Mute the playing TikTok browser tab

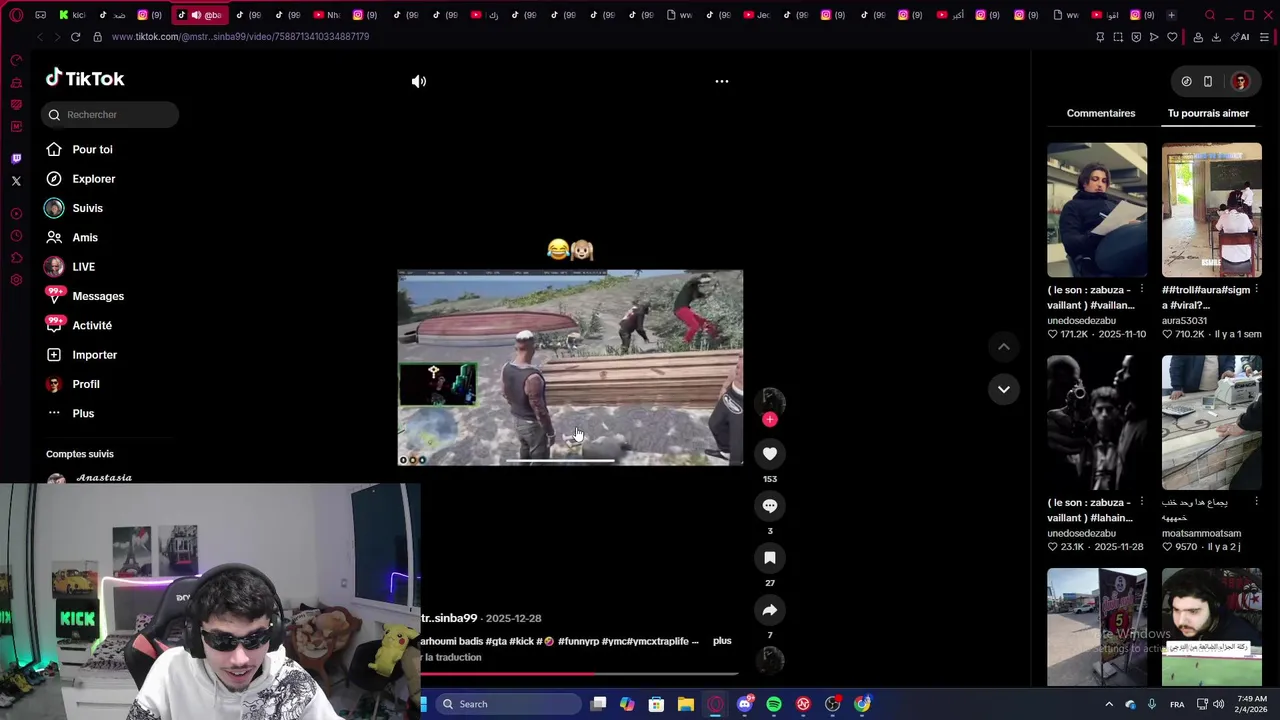coord(196,15)
